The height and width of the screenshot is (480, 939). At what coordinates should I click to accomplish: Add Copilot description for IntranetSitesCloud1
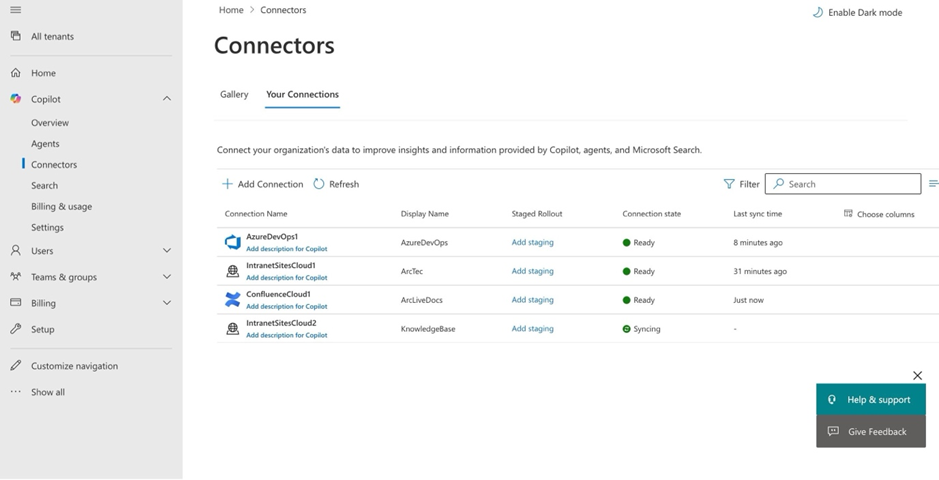(x=286, y=278)
